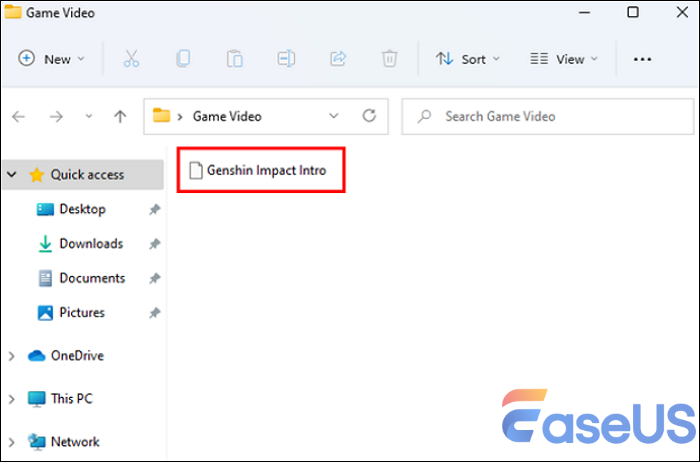Select Network in the sidebar
This screenshot has height=462, width=700.
click(63, 442)
